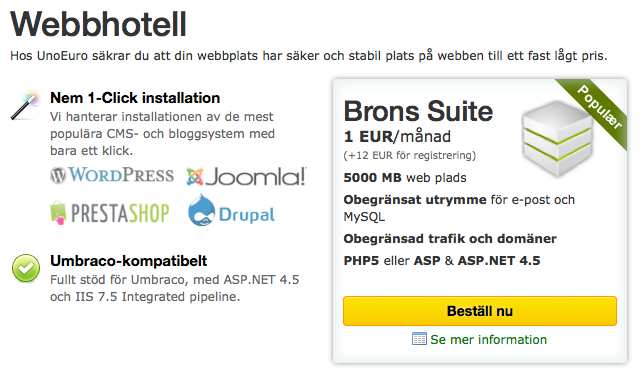This screenshot has height=375, width=640.
Task: Click the table icon beside Se mer information
Action: 419,339
